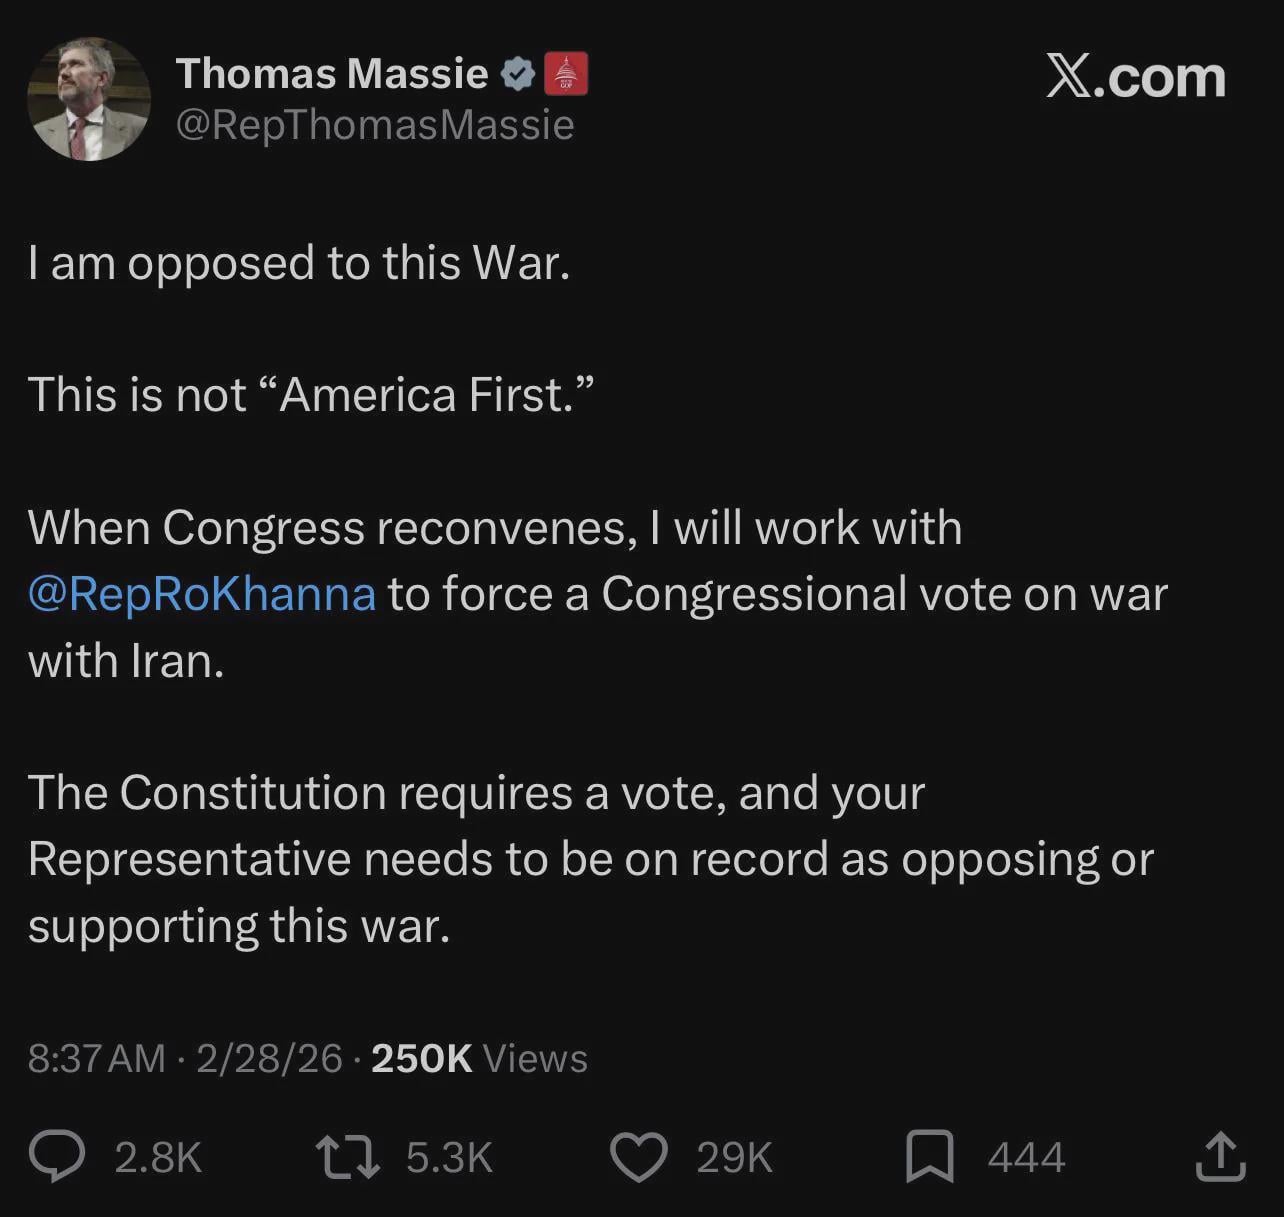Click the X.com logo text
Image resolution: width=1284 pixels, height=1217 pixels.
1135,77
